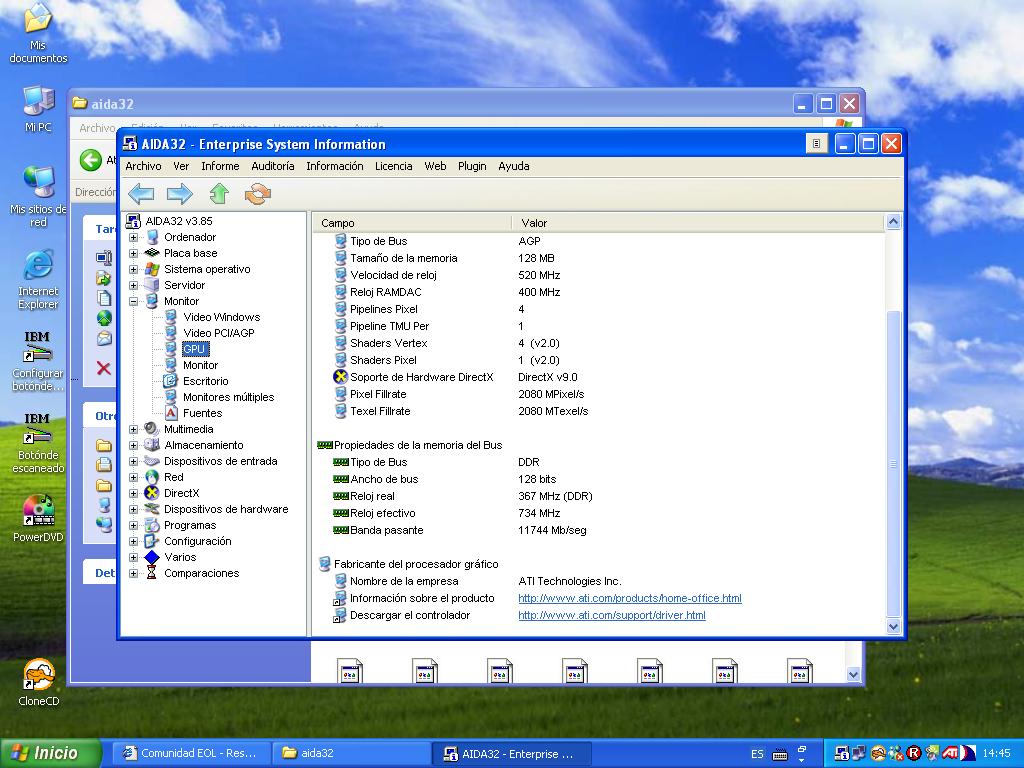This screenshot has height=768, width=1024.
Task: Go forward with the blue right arrow
Action: point(180,193)
